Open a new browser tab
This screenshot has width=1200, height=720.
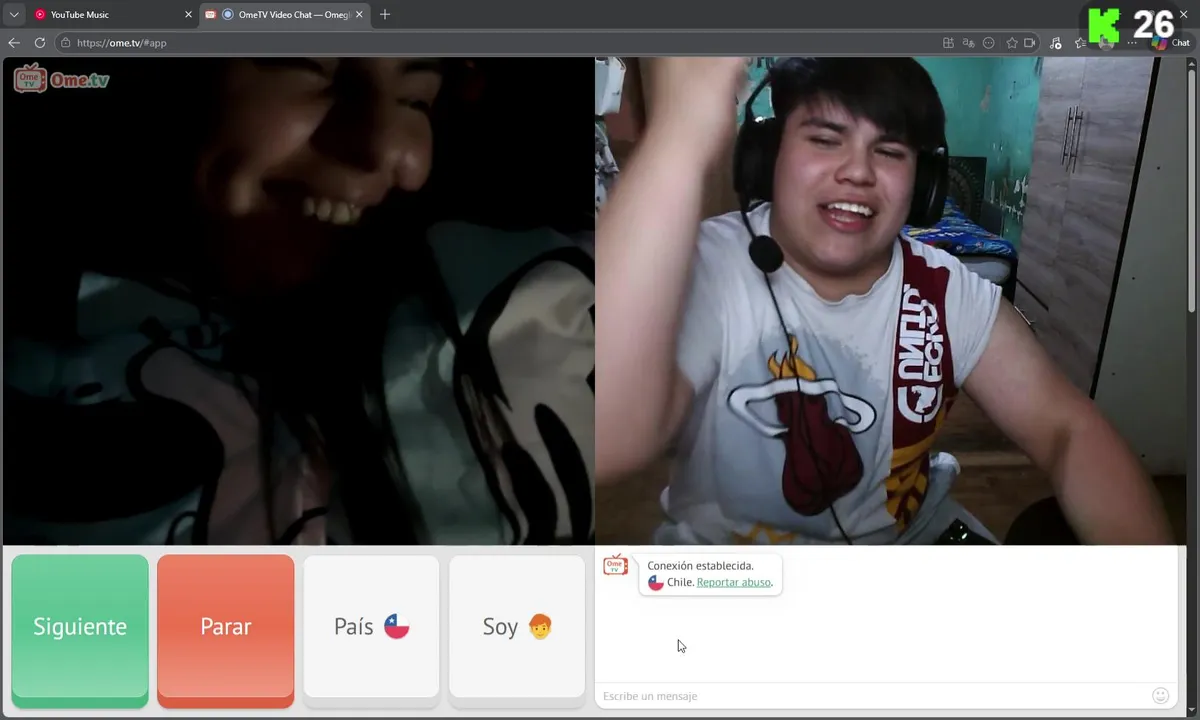click(385, 14)
